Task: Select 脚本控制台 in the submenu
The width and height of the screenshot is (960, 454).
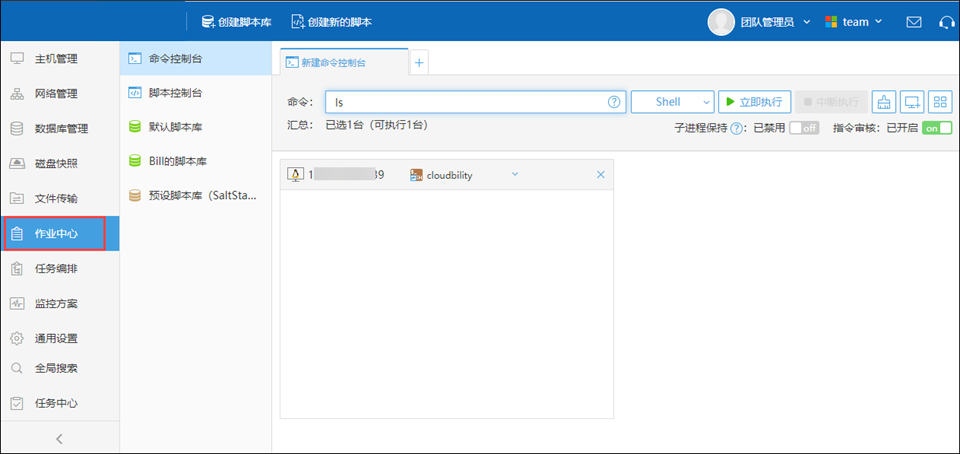Action: pos(175,93)
